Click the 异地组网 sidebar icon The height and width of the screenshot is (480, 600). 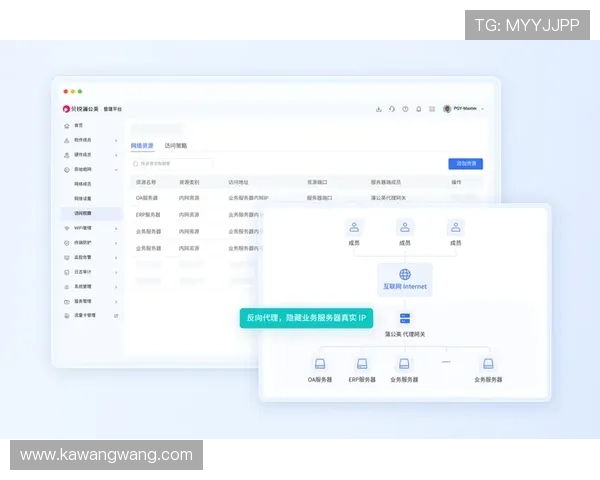pyautogui.click(x=67, y=170)
